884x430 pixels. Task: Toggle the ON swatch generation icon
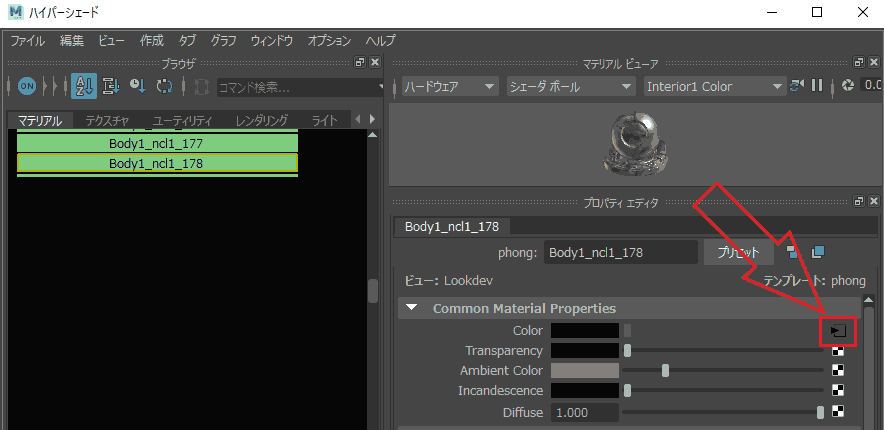pyautogui.click(x=27, y=86)
